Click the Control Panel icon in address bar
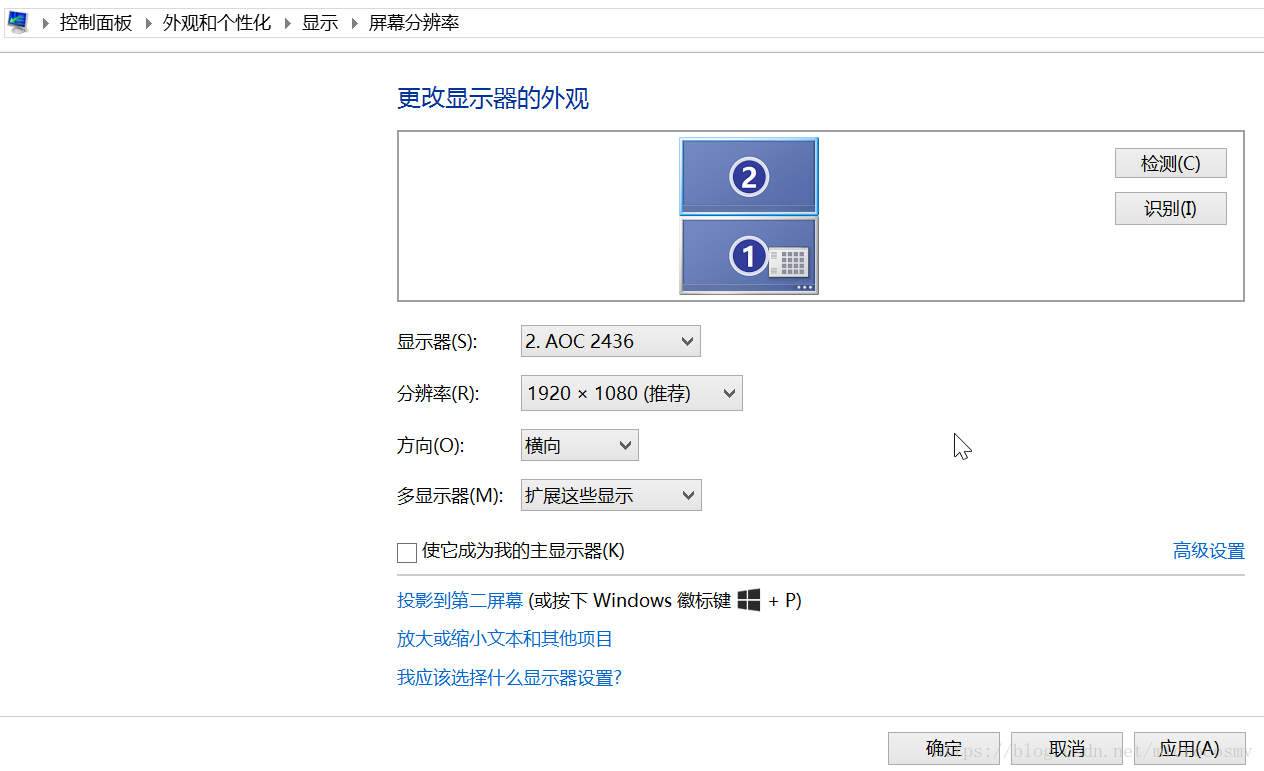 pos(17,23)
